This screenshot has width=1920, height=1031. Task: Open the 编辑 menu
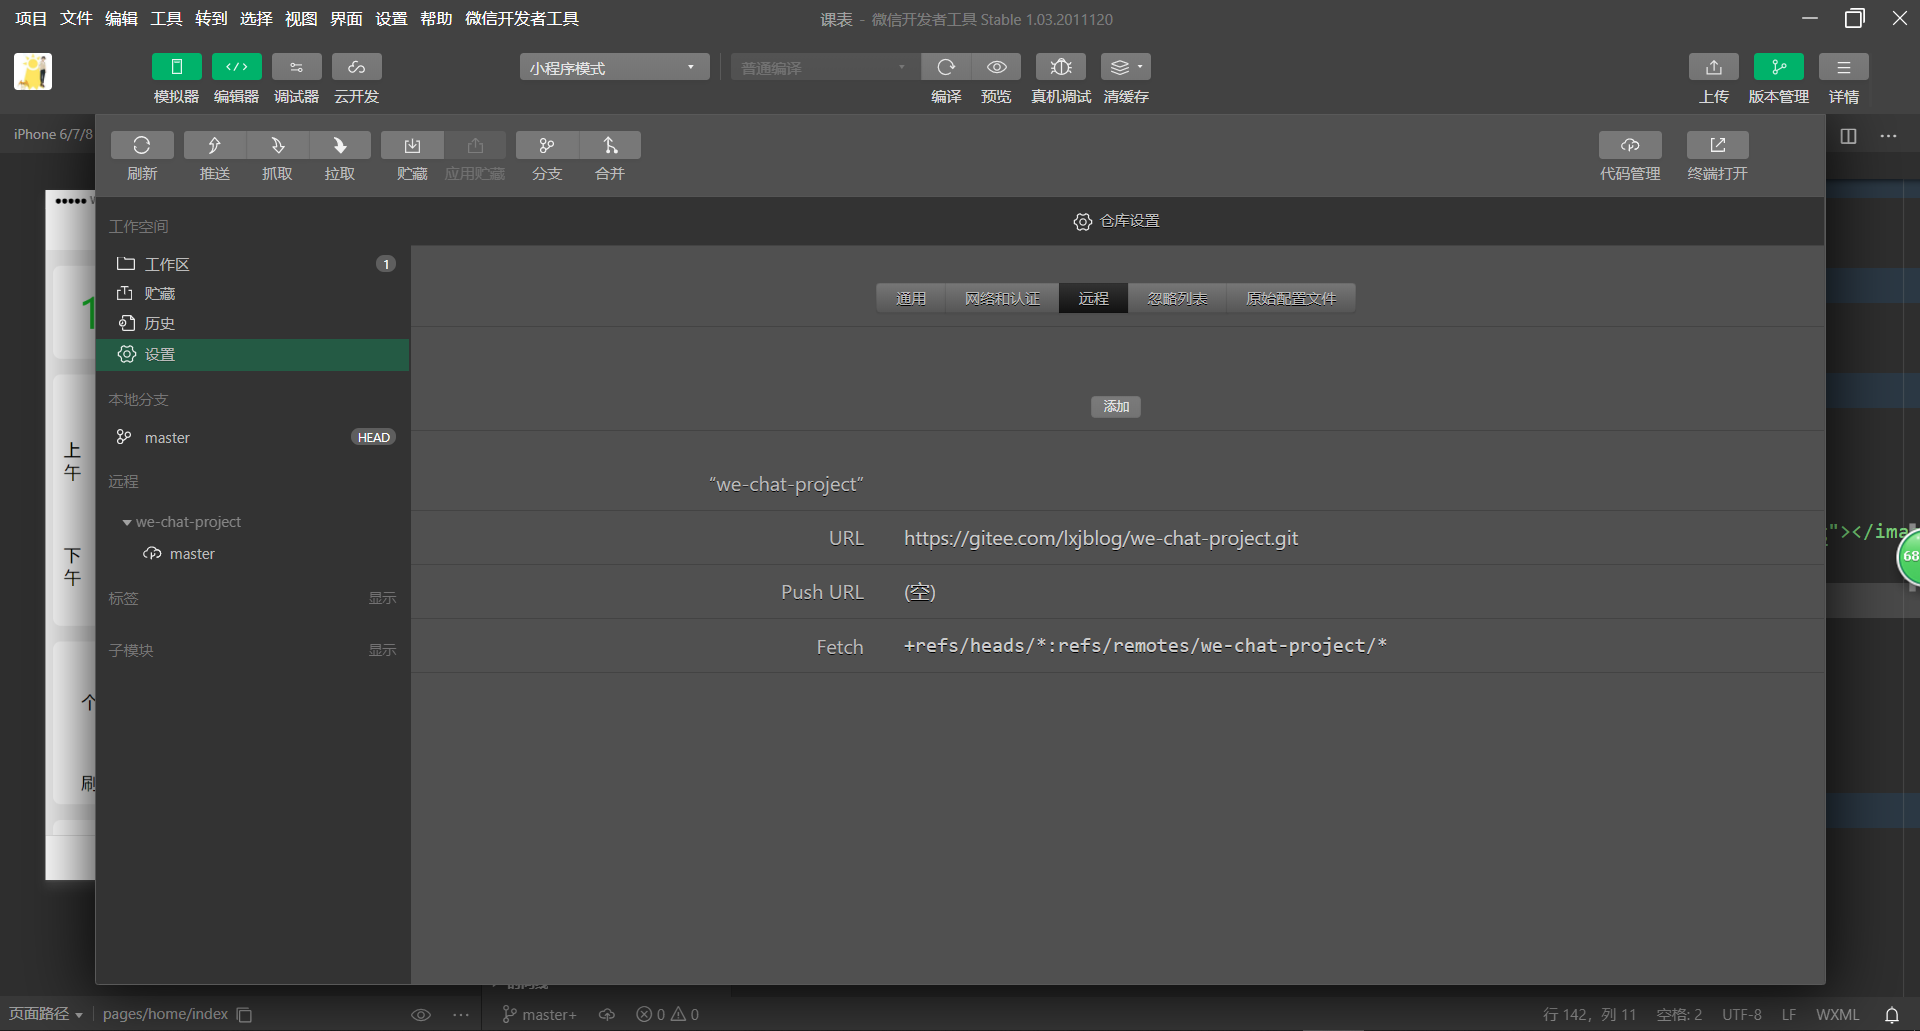tap(121, 19)
